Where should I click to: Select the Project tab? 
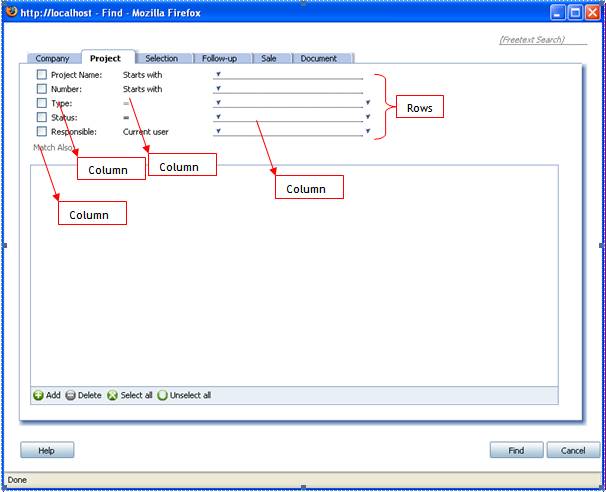tap(106, 58)
